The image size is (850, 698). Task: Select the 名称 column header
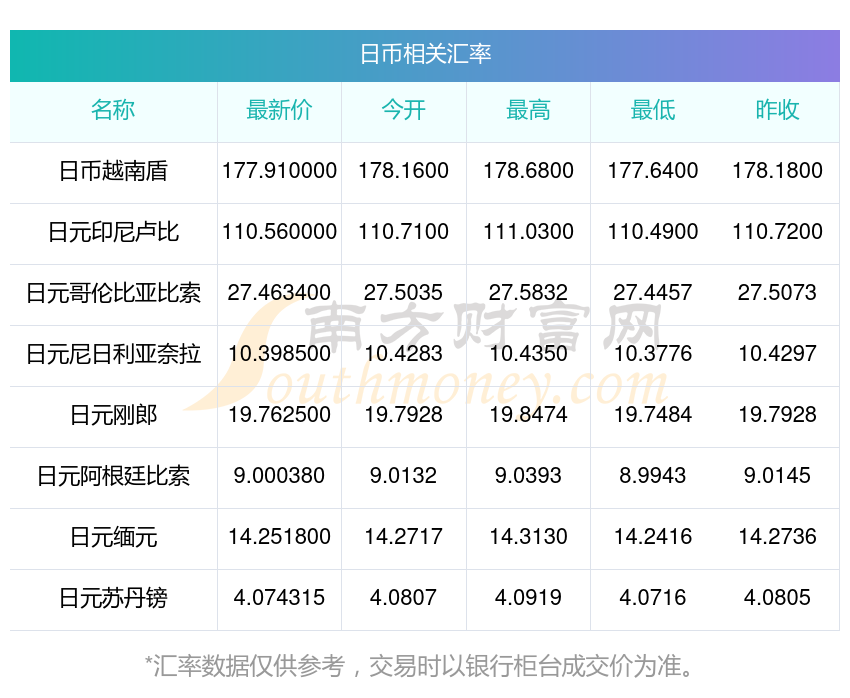click(x=113, y=110)
